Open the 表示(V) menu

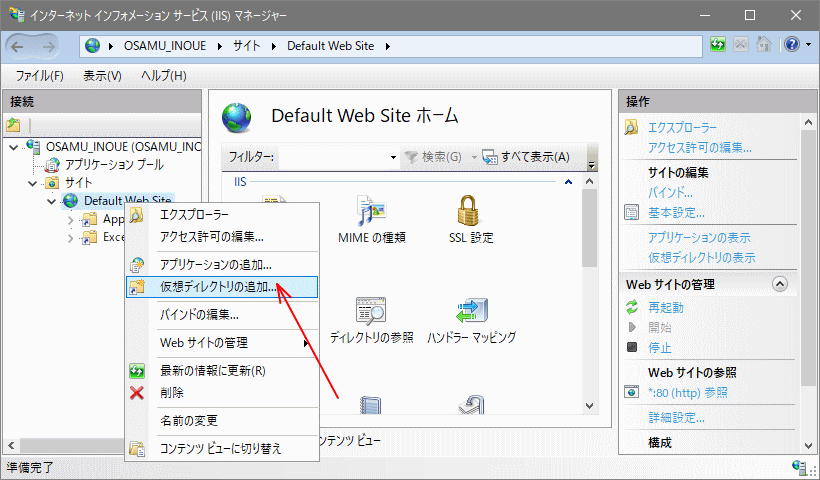pos(102,76)
